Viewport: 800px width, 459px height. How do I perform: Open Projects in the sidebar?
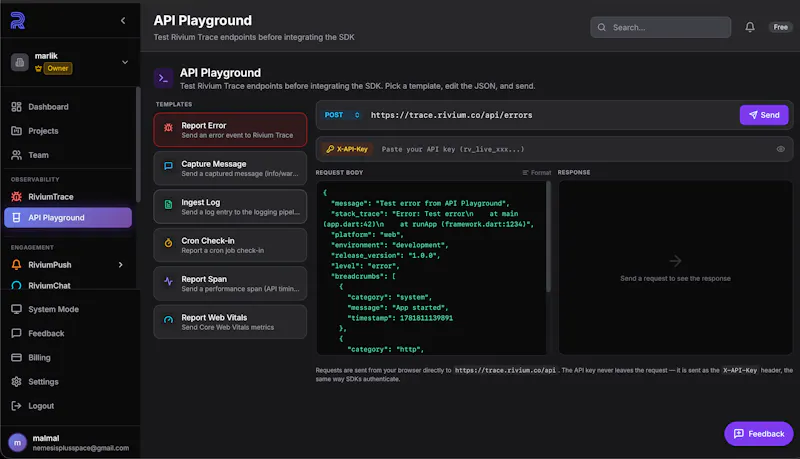pyautogui.click(x=68, y=131)
